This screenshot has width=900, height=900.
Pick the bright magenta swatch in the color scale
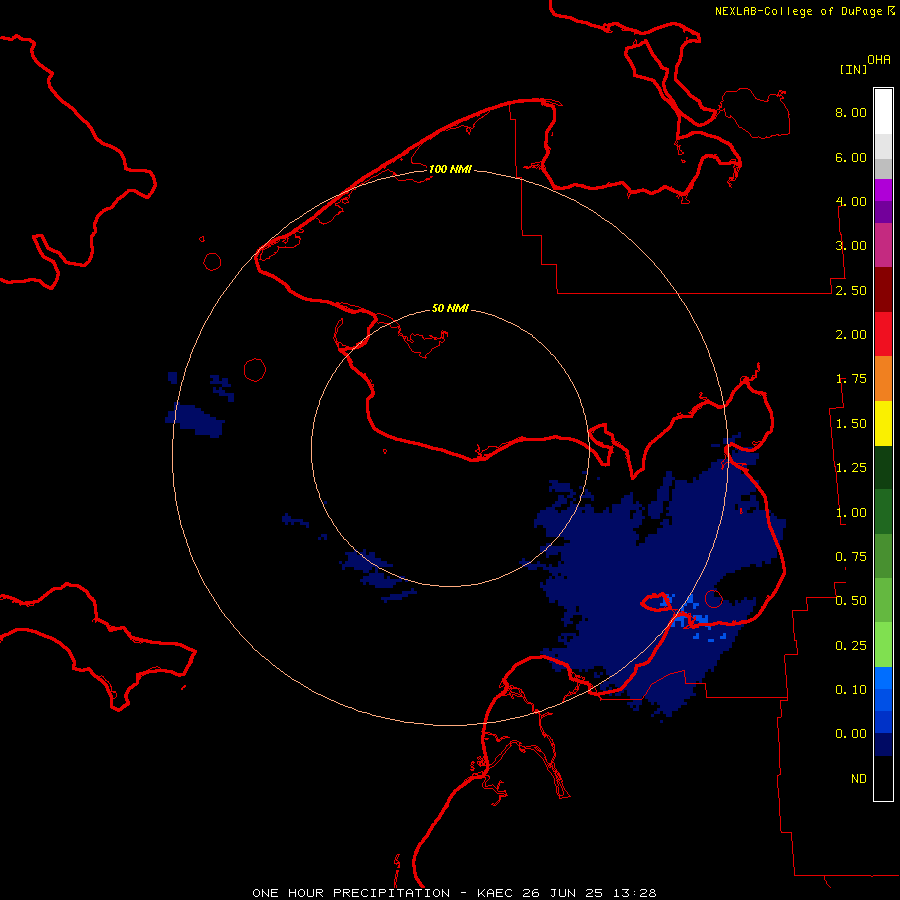tap(883, 190)
